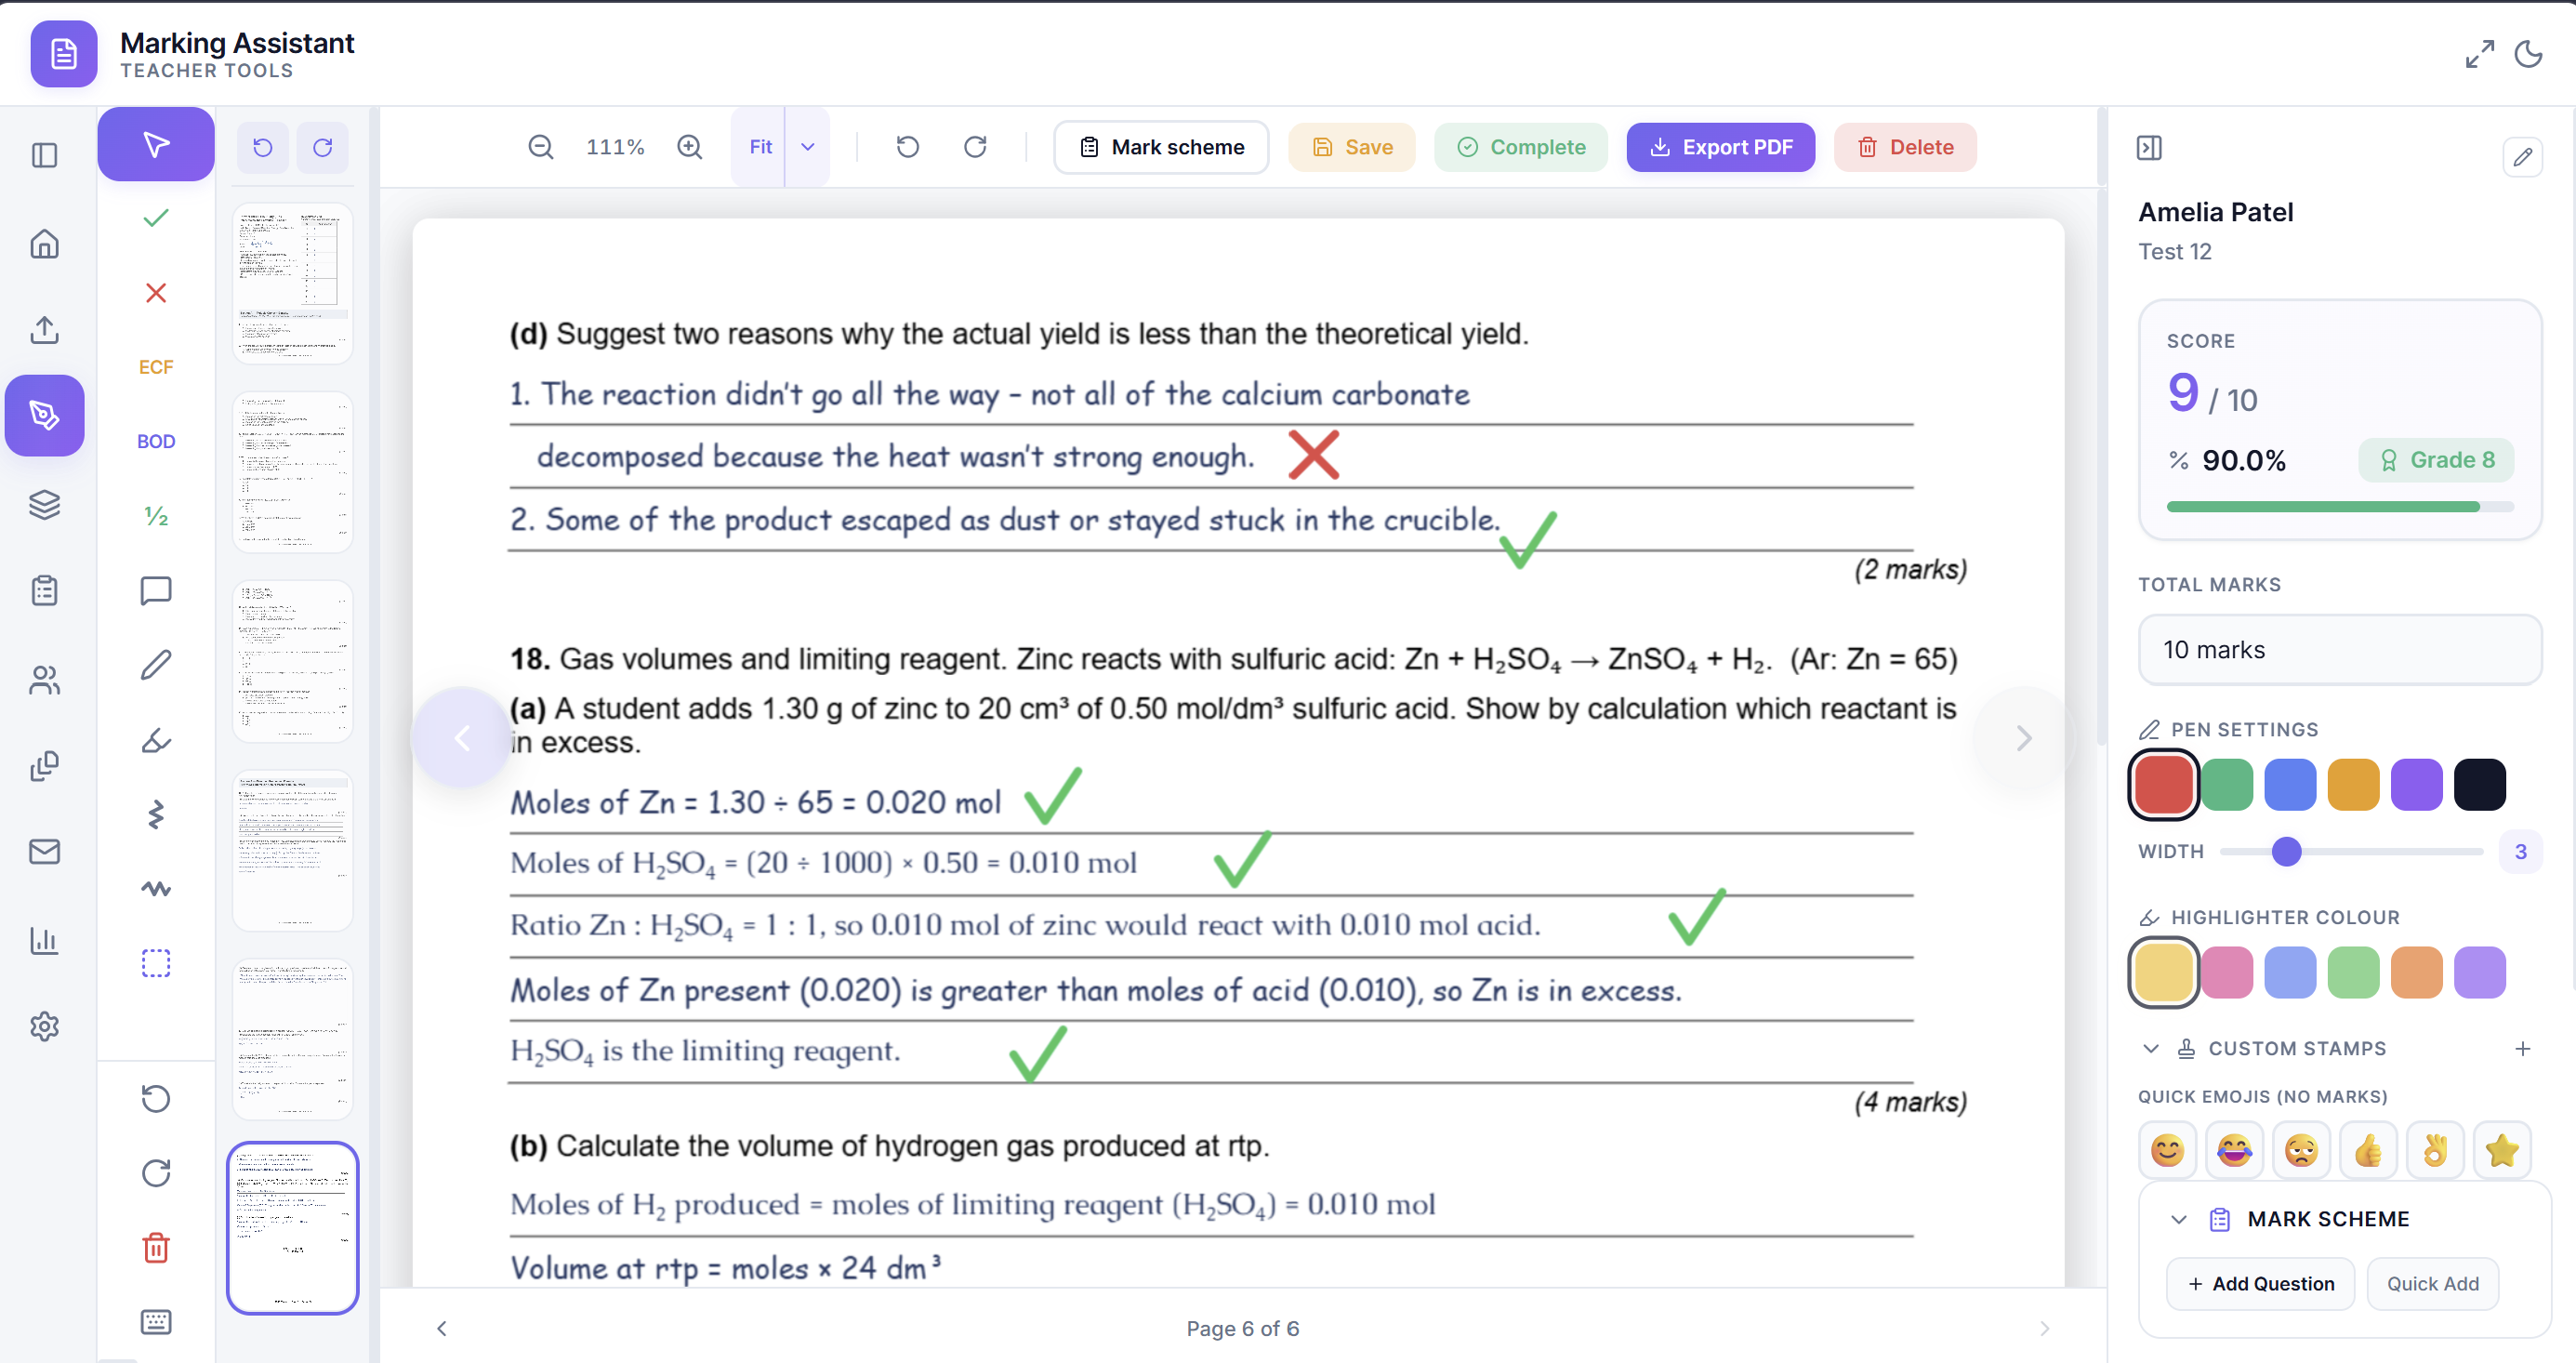Rotate page clockwise in top toolbar
This screenshot has width=2576, height=1363.
[x=975, y=147]
